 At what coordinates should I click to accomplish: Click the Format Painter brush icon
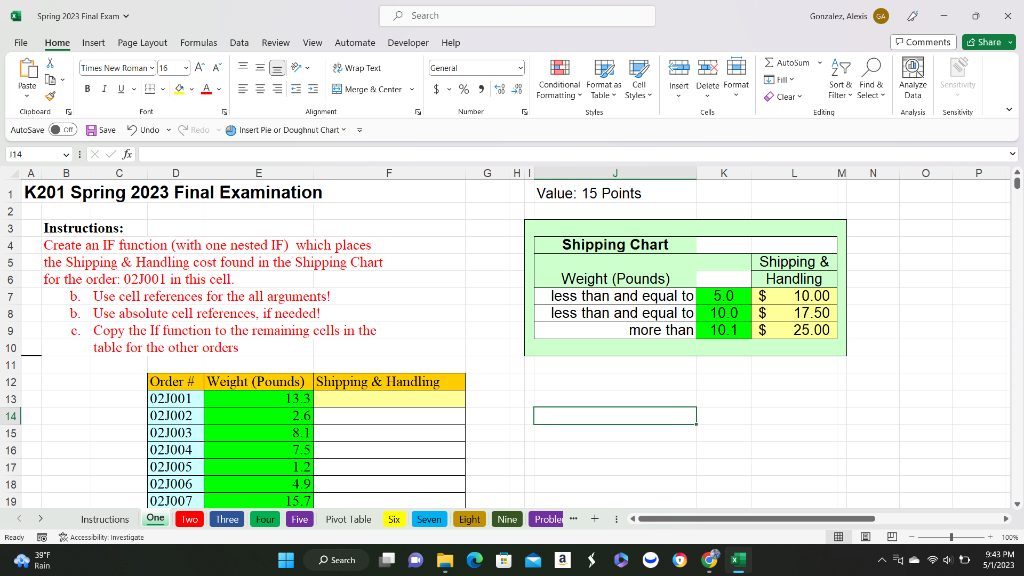pos(50,96)
